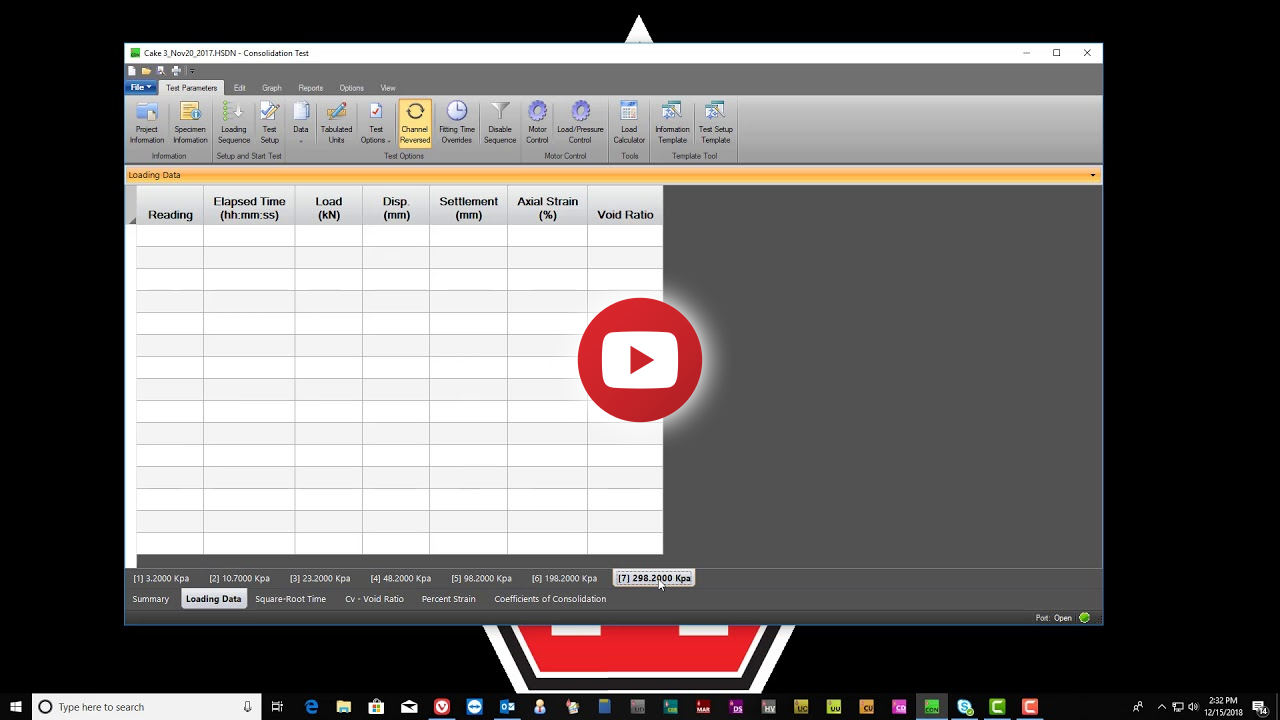Toggle Disable Sequence button

[500, 123]
